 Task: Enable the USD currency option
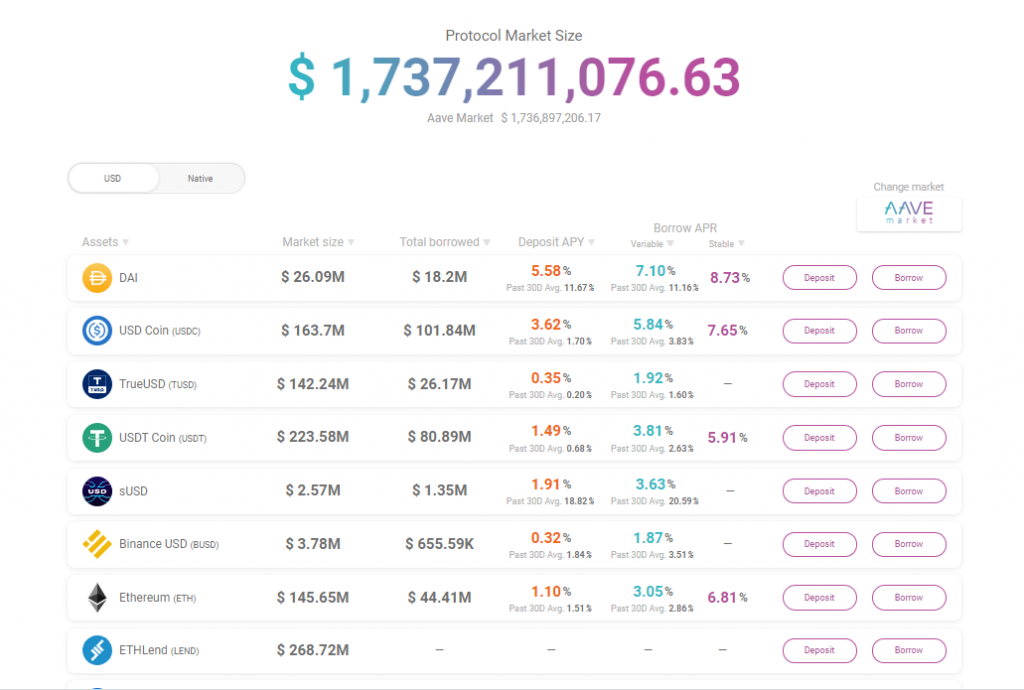[113, 178]
